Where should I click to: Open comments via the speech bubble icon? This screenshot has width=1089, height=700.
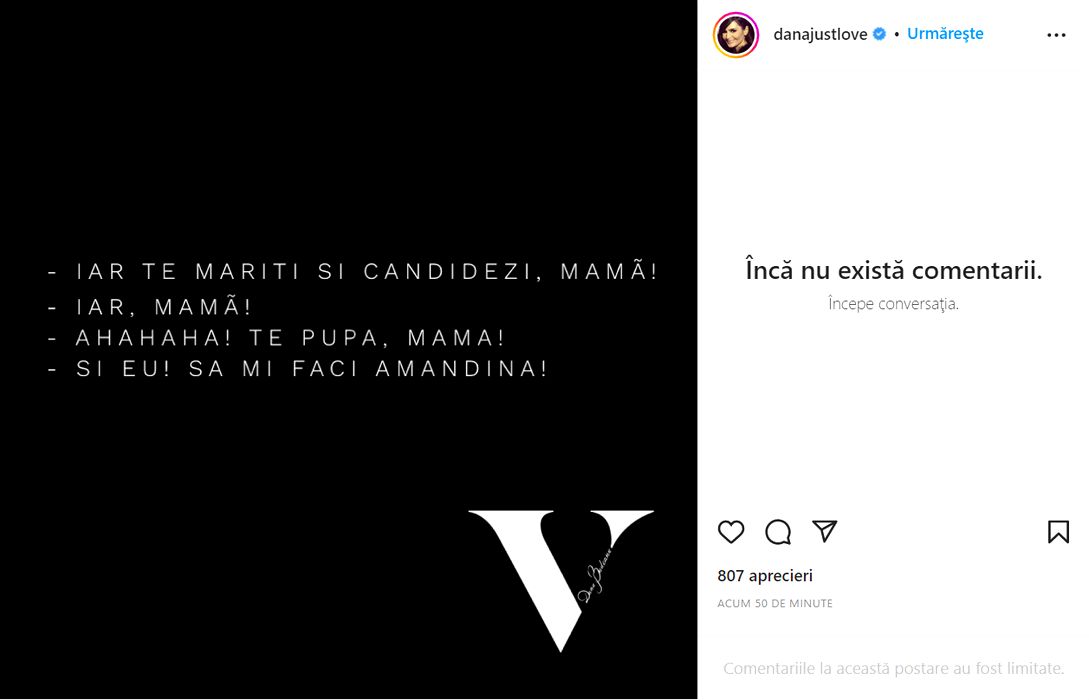point(778,532)
